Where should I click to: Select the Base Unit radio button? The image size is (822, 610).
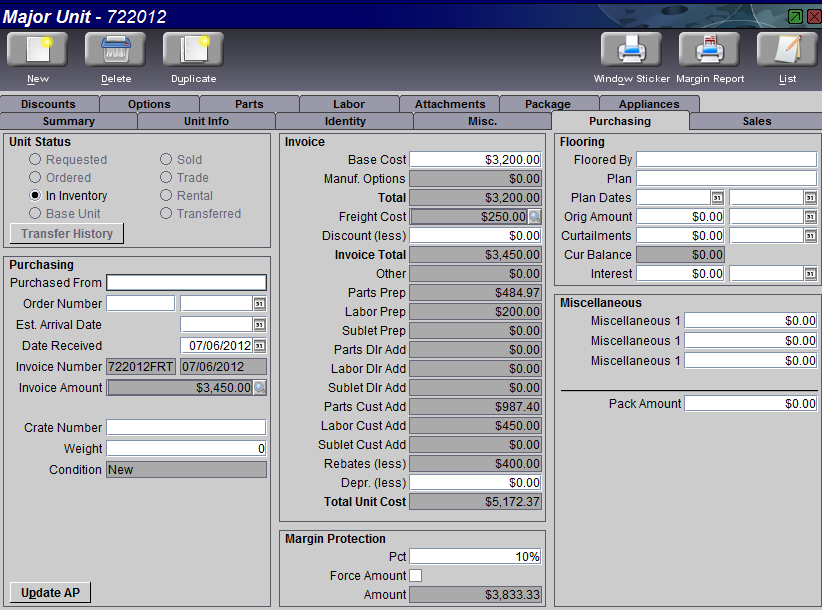pyautogui.click(x=36, y=214)
